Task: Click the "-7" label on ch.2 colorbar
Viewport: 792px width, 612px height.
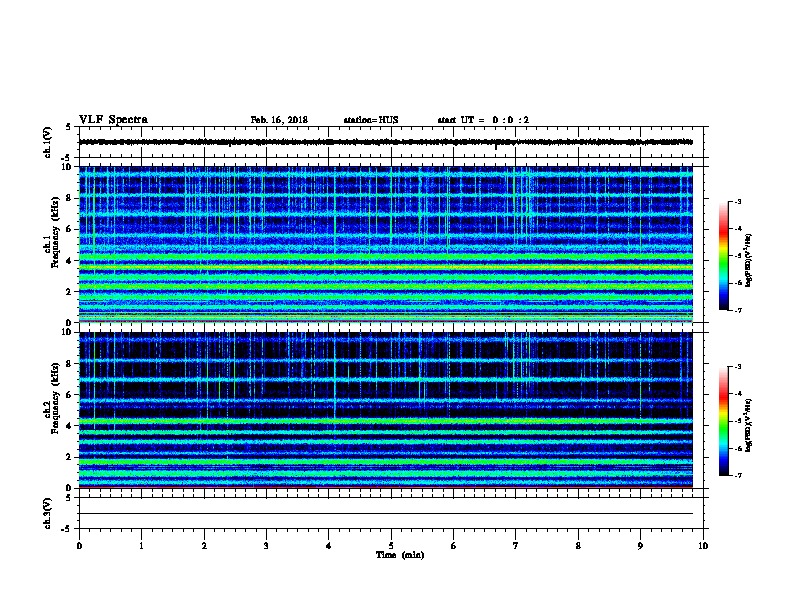Action: coord(737,475)
